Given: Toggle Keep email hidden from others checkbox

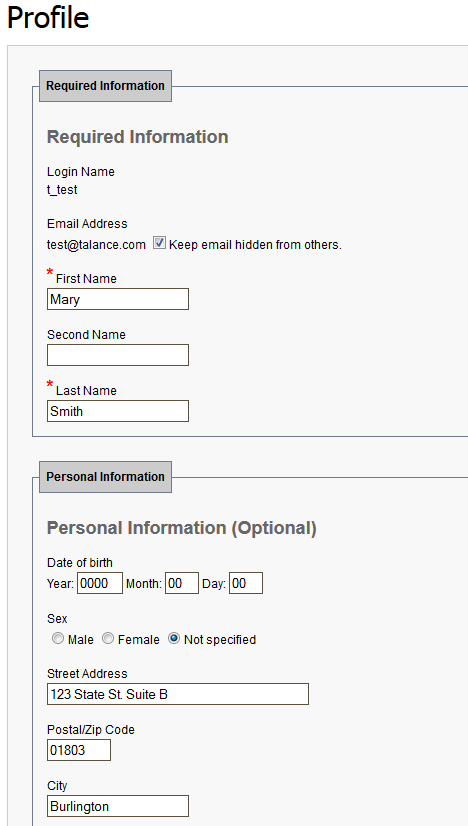Looking at the screenshot, I should 160,243.
